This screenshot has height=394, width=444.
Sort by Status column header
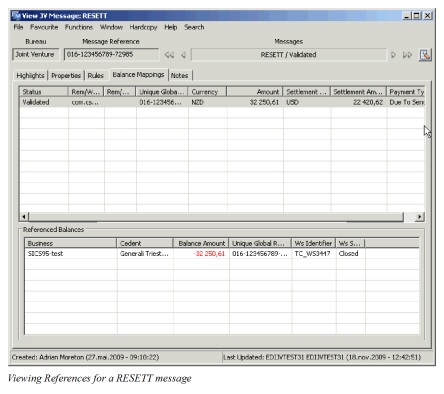[x=44, y=92]
